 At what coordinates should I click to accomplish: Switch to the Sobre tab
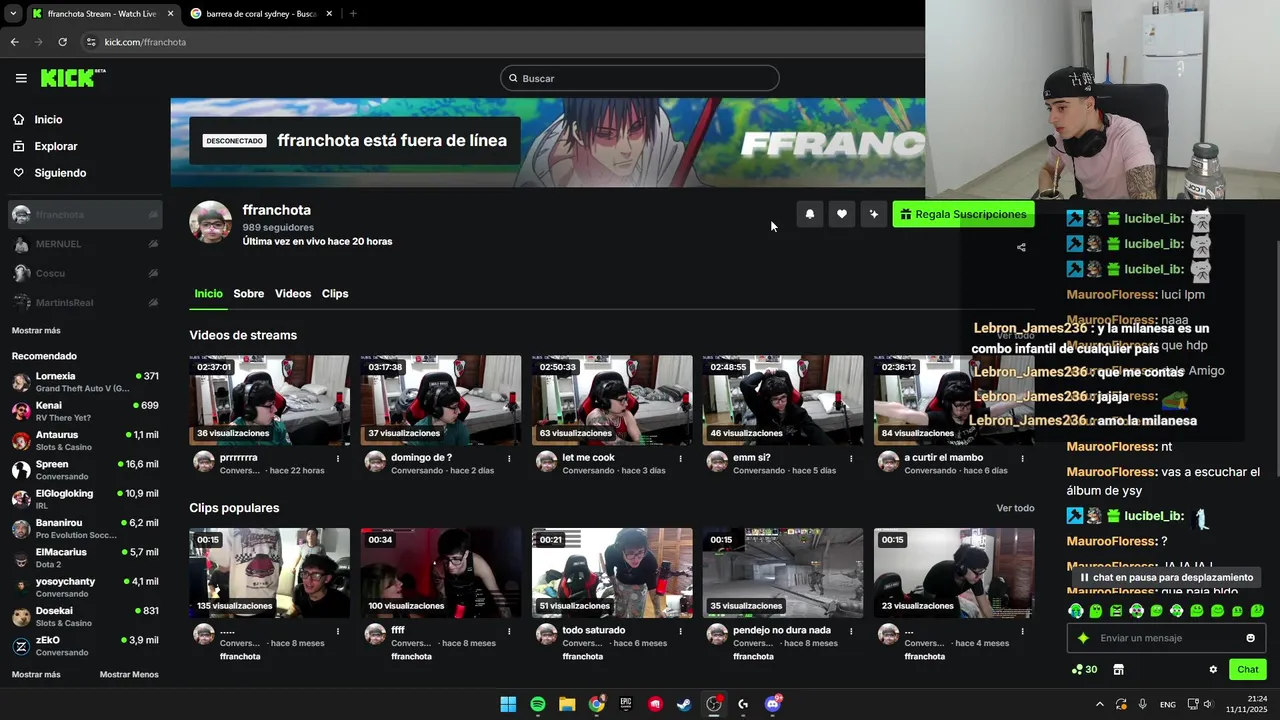(249, 294)
